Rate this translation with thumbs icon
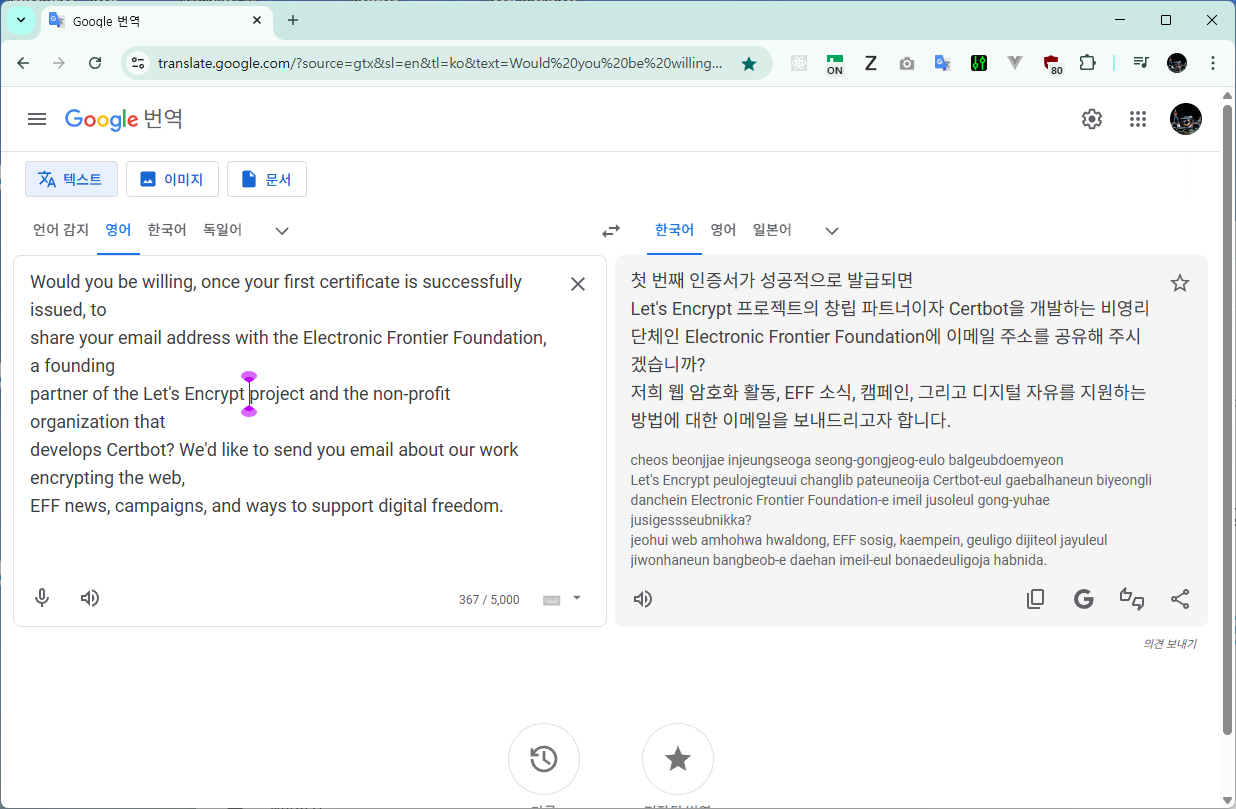The height and width of the screenshot is (809, 1236). tap(1132, 599)
